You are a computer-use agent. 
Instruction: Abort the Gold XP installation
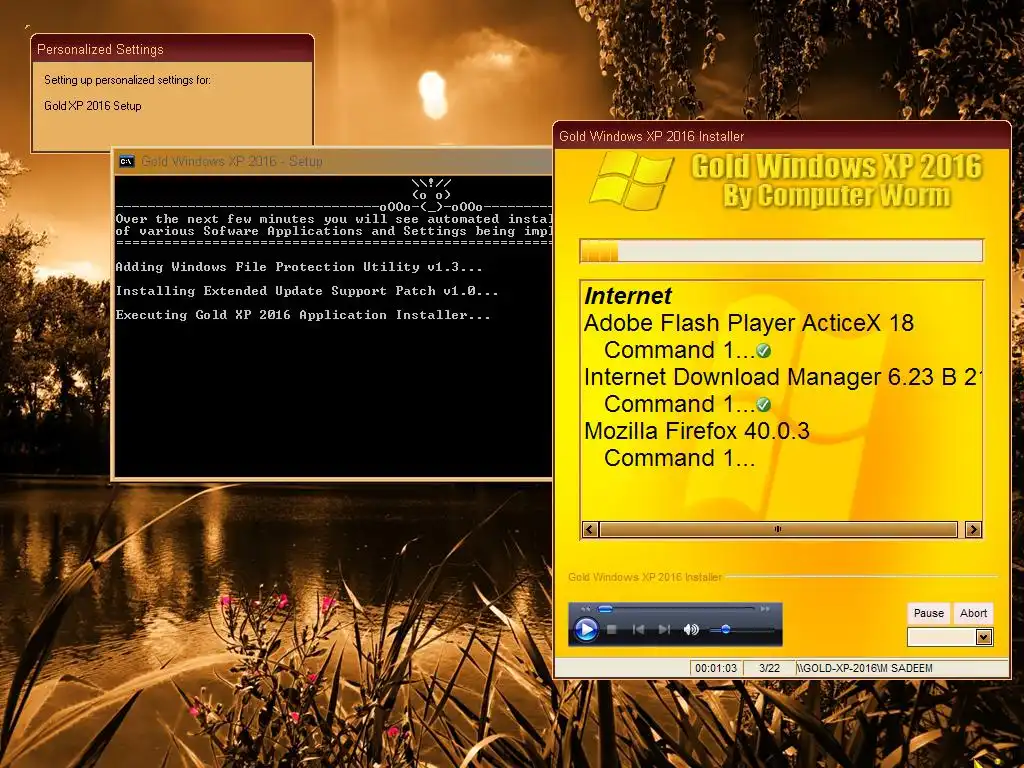pos(973,613)
